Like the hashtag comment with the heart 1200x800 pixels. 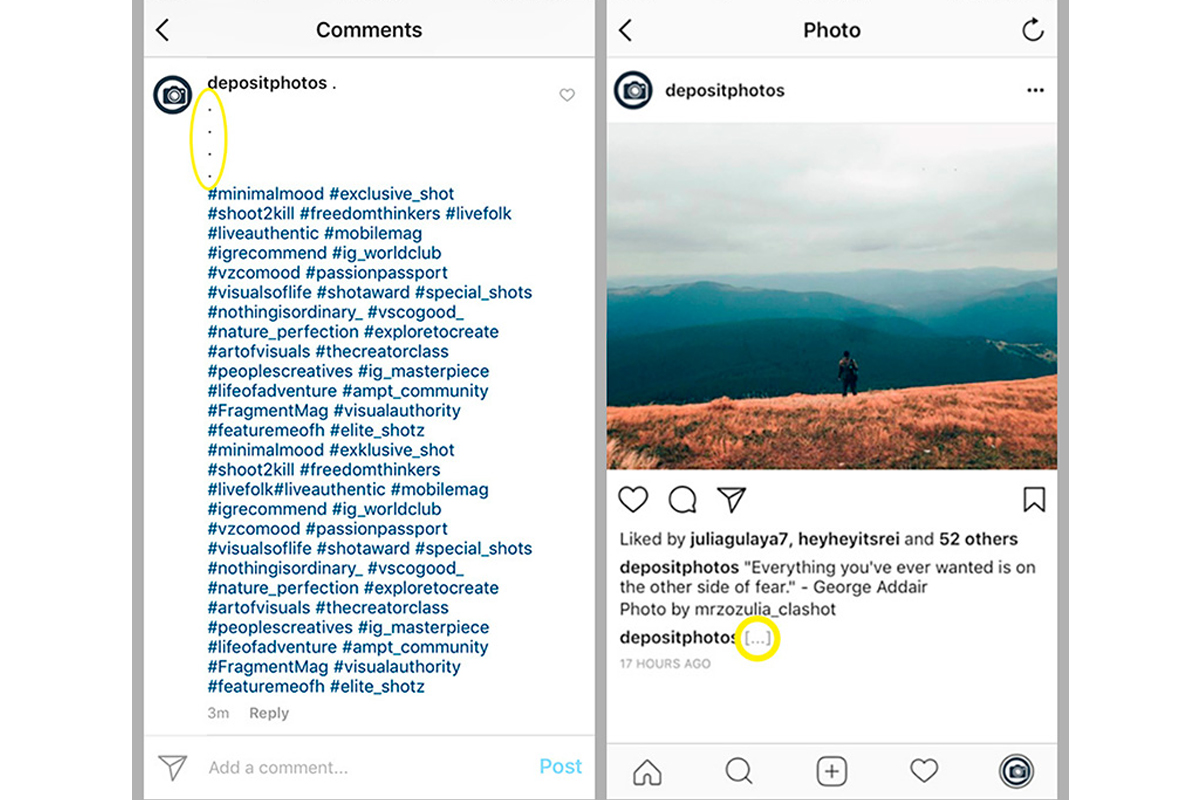coord(567,96)
